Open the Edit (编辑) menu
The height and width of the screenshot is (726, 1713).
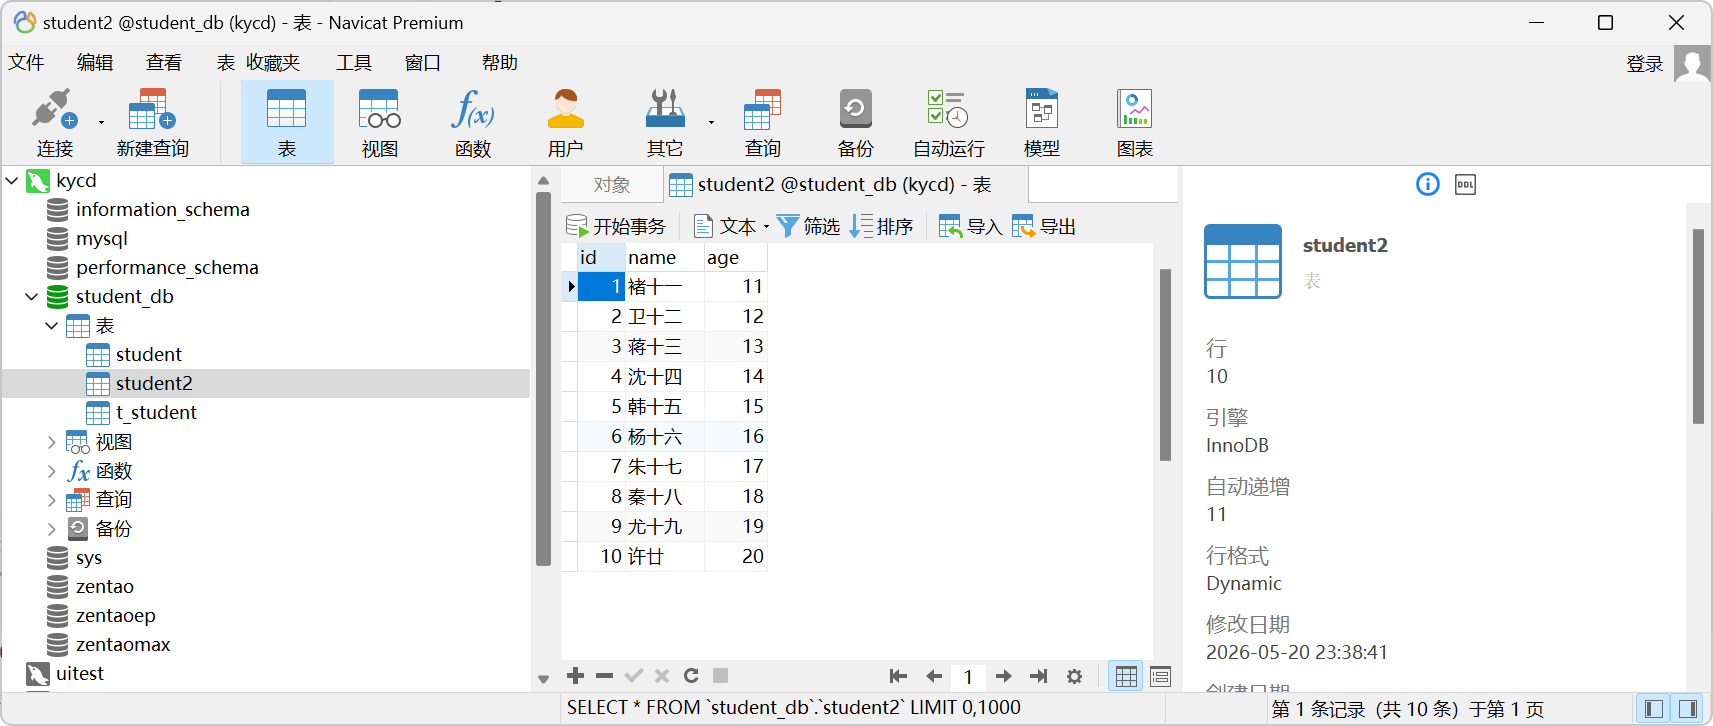click(x=95, y=63)
